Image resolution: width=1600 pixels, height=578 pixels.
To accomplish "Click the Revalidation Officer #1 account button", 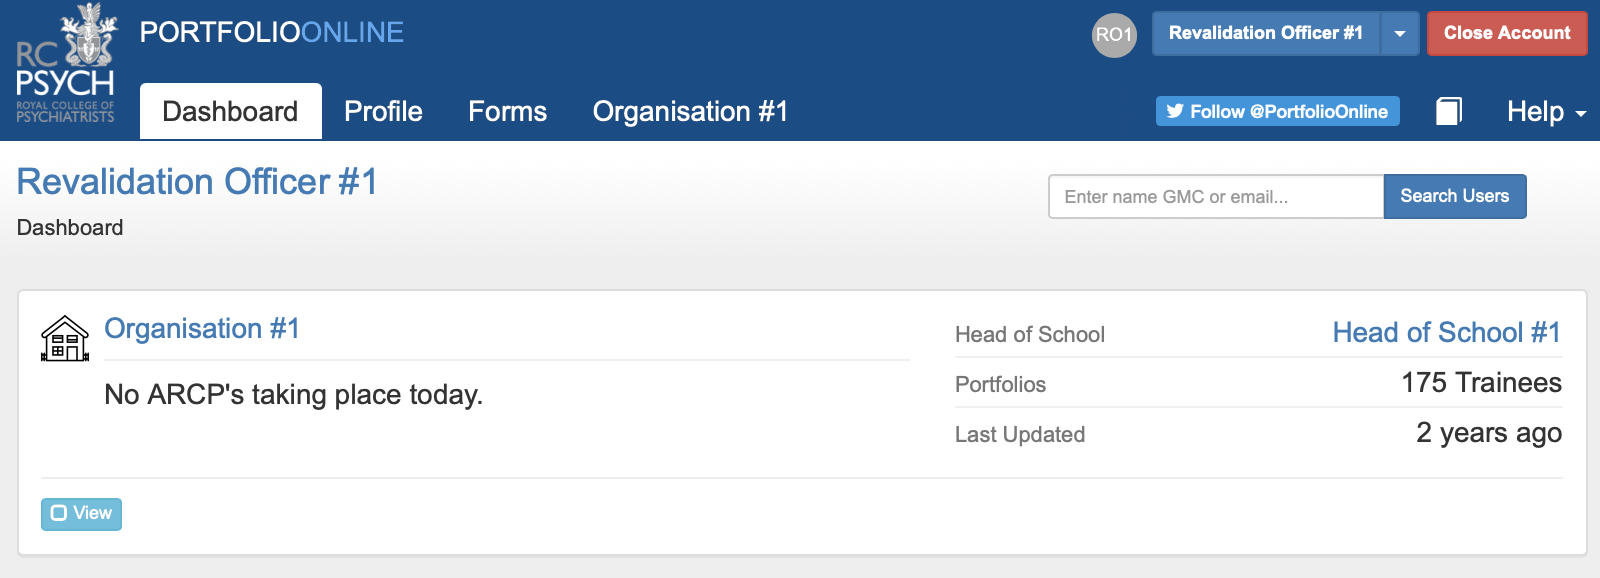I will [x=1266, y=33].
